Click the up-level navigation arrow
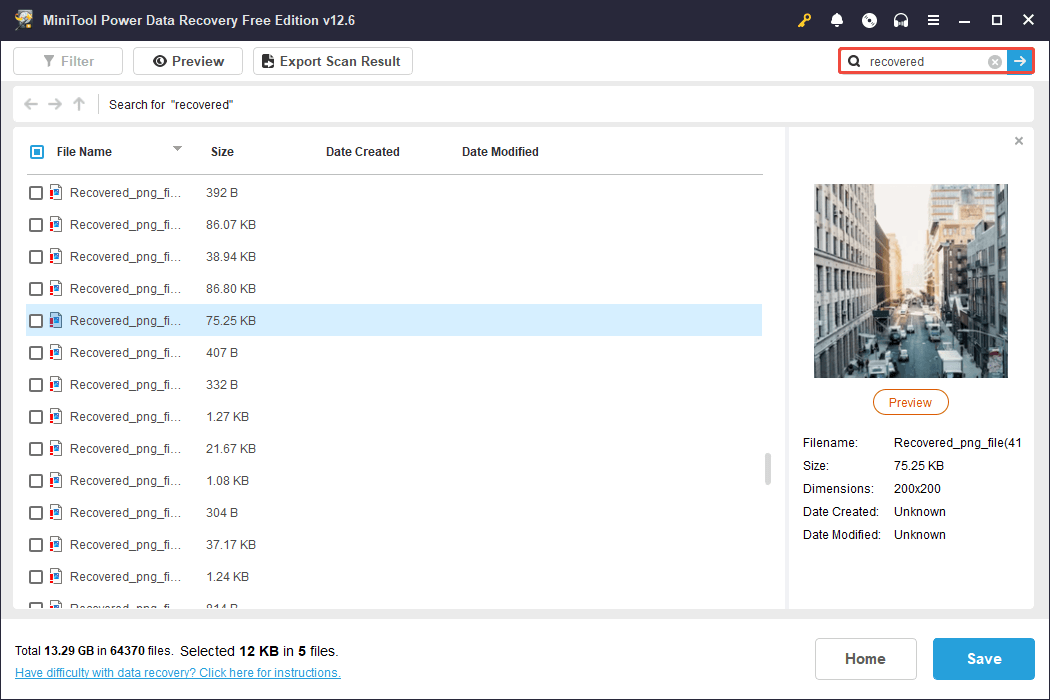 point(78,103)
